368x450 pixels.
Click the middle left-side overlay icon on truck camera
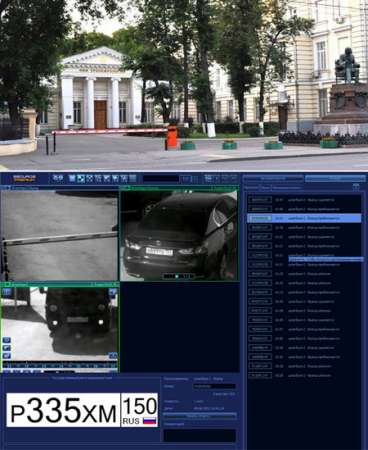point(6,348)
